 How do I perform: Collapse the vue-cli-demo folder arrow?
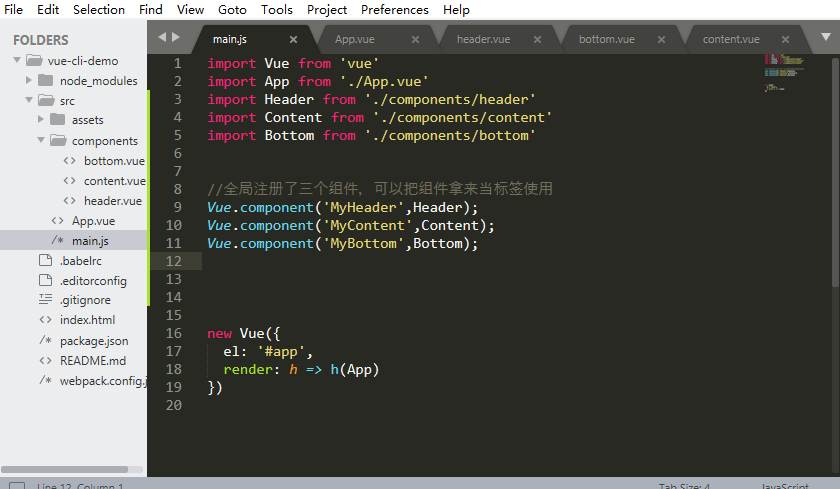17,60
